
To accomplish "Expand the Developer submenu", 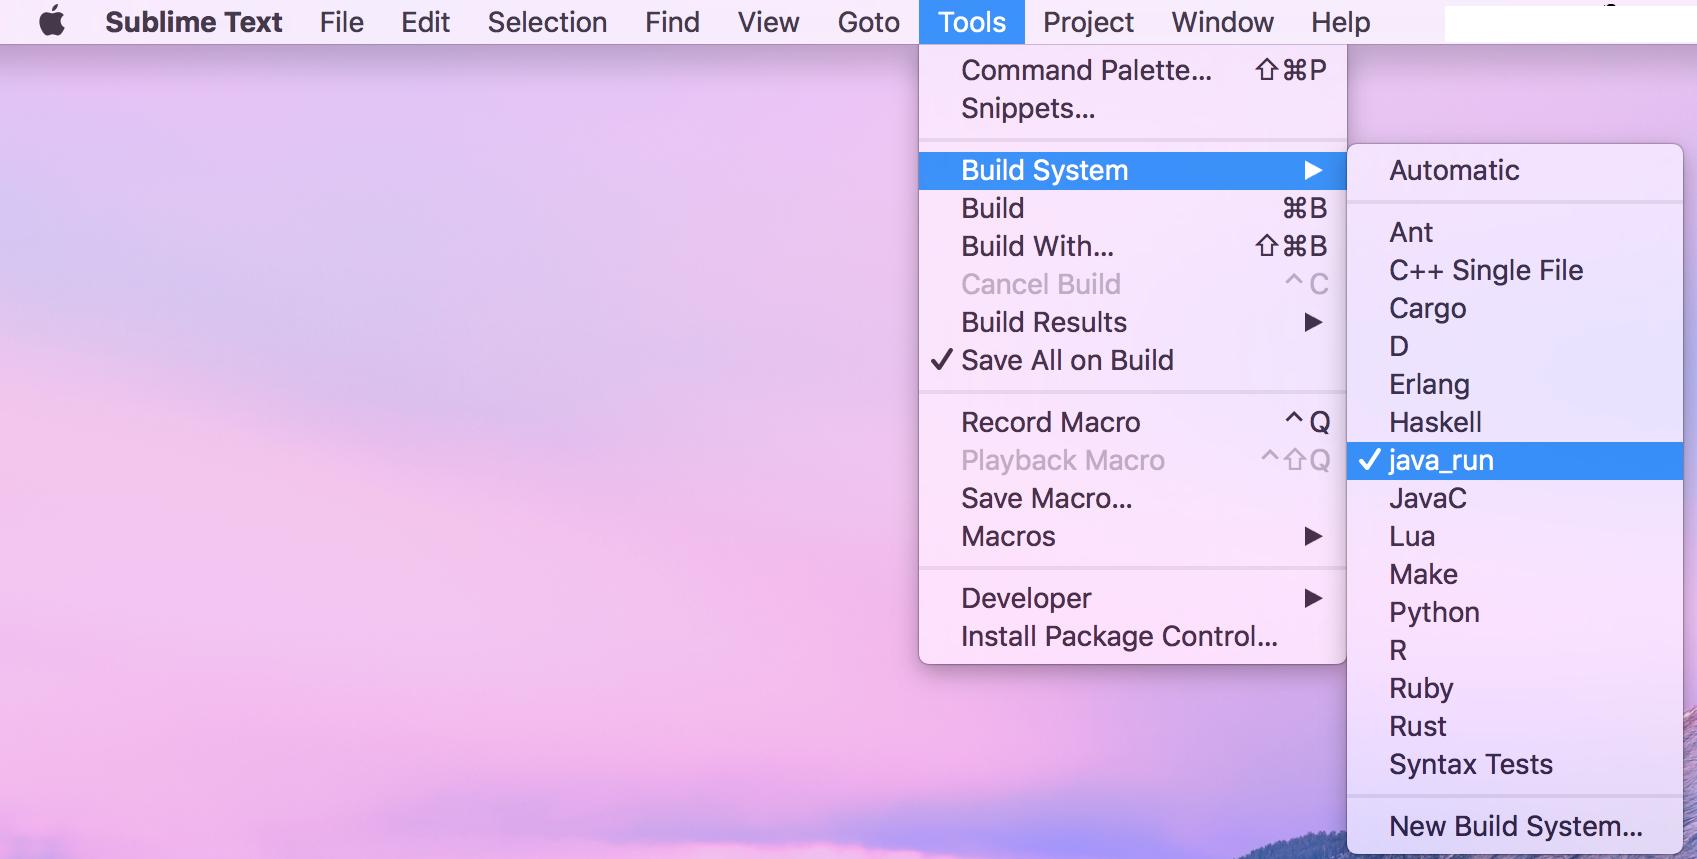I will click(1026, 598).
